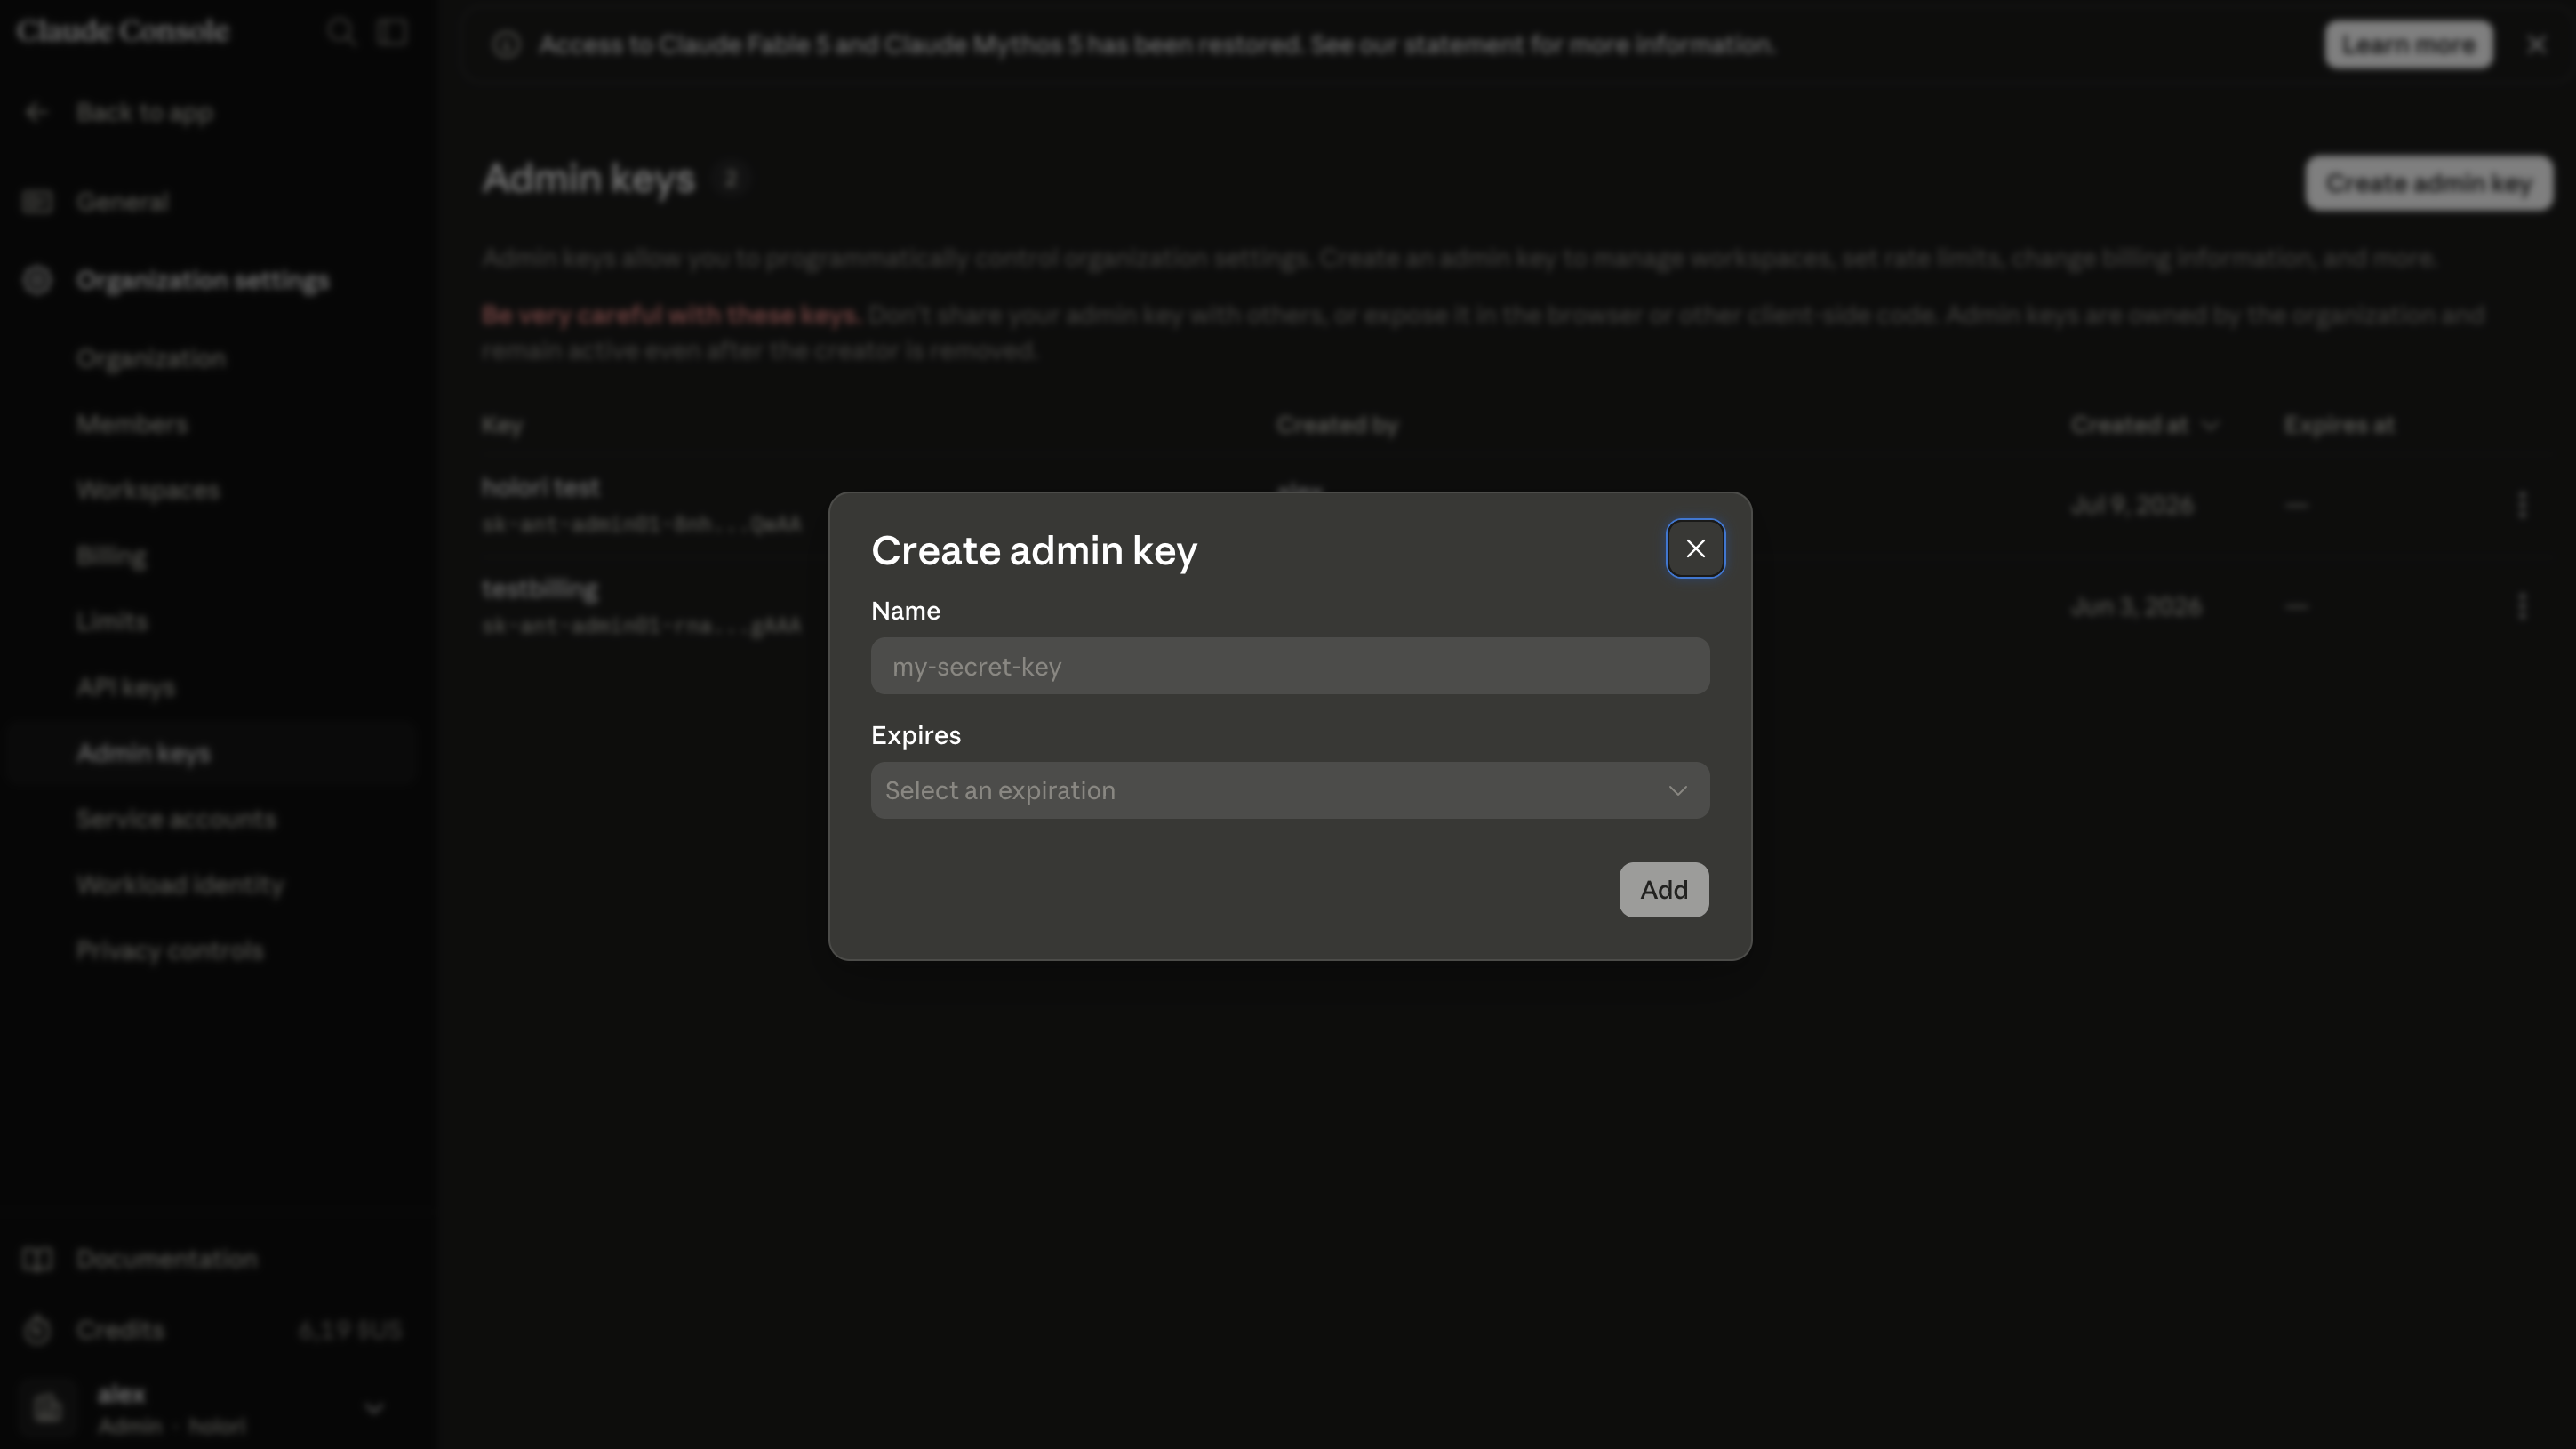
Task: Expand Organization settings section
Action: (x=203, y=281)
